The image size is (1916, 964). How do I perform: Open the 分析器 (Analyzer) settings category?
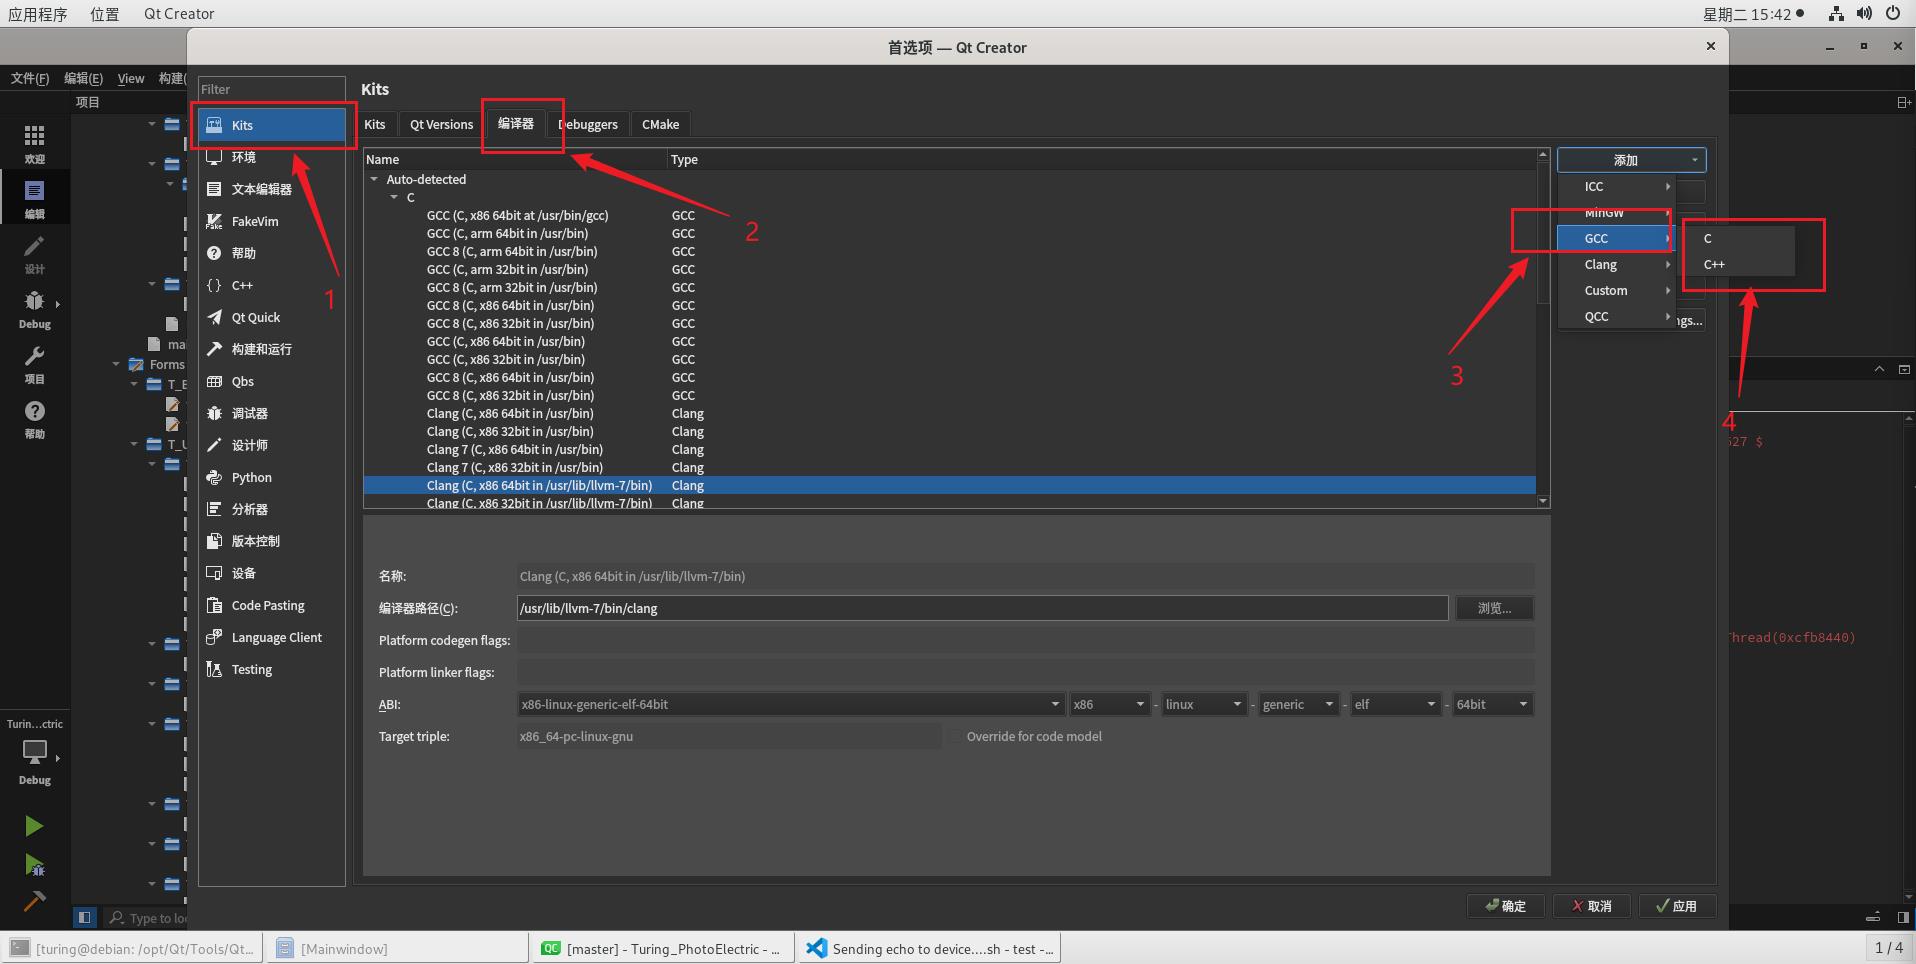(272, 509)
